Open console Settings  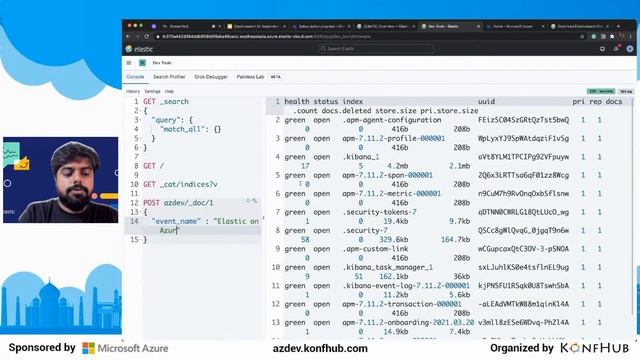pyautogui.click(x=152, y=91)
